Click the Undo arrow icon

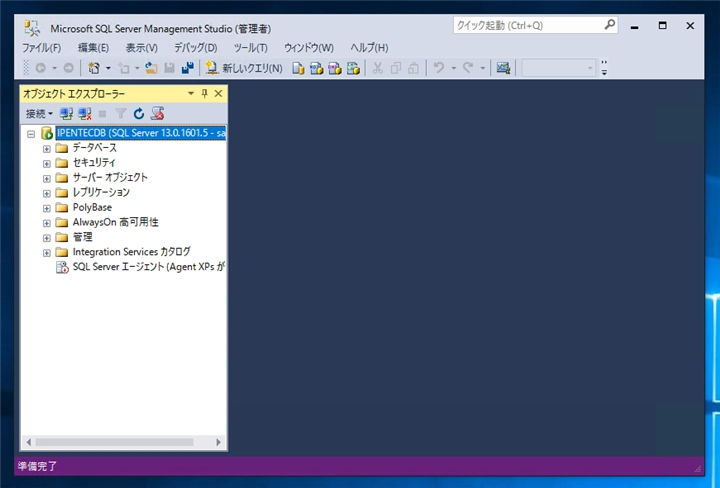(x=439, y=68)
